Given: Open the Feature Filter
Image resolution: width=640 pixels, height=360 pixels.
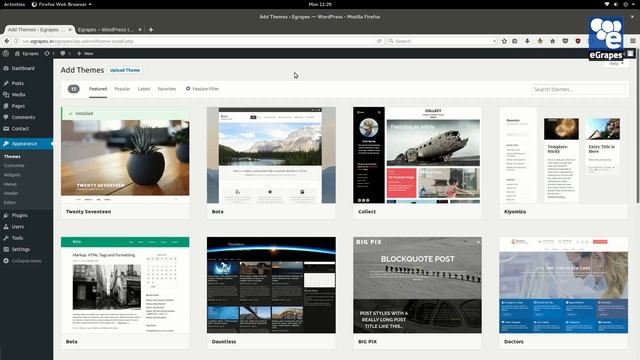Looking at the screenshot, I should click(x=202, y=89).
